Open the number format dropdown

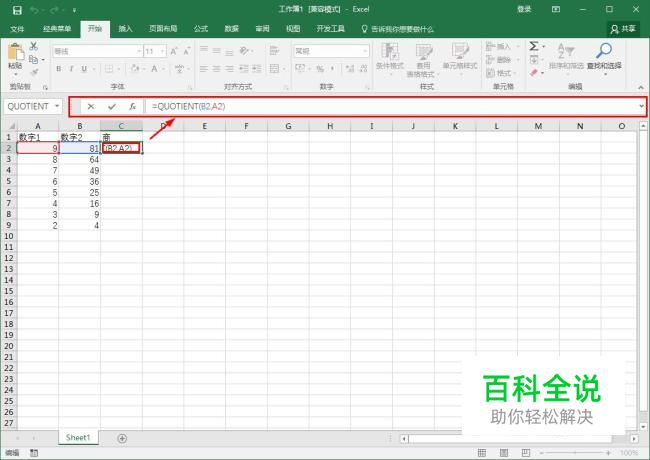tap(365, 51)
